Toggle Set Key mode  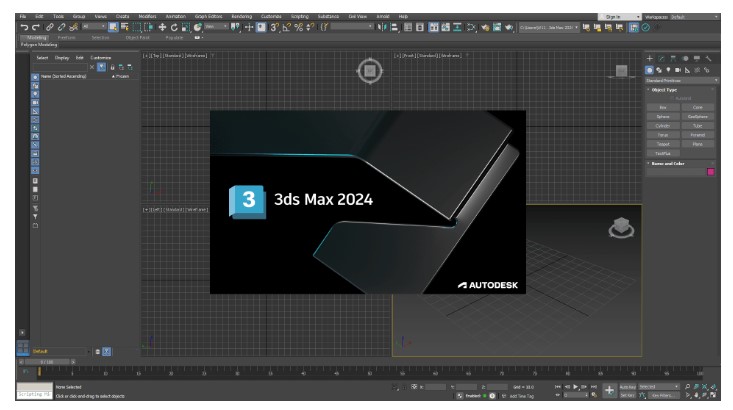[627, 396]
